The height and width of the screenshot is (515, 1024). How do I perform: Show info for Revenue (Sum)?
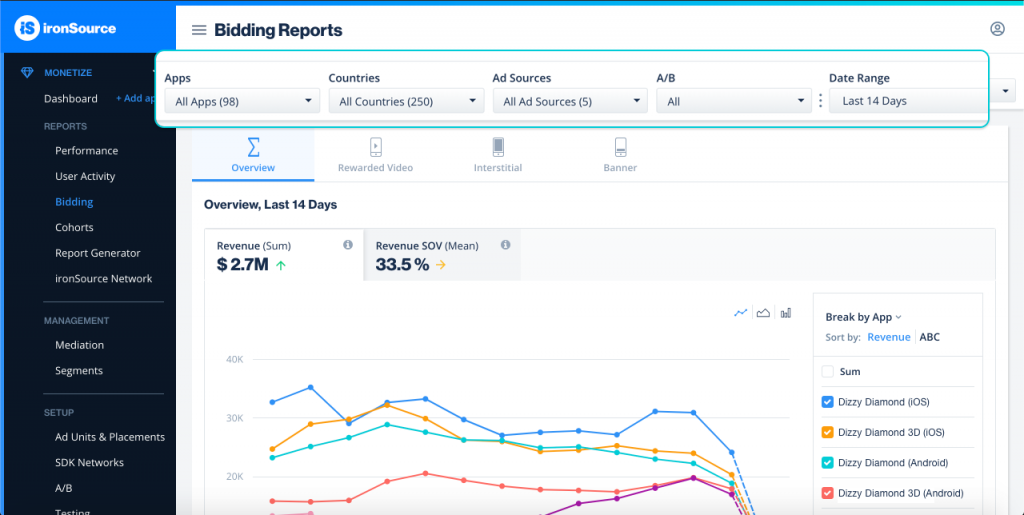(348, 245)
